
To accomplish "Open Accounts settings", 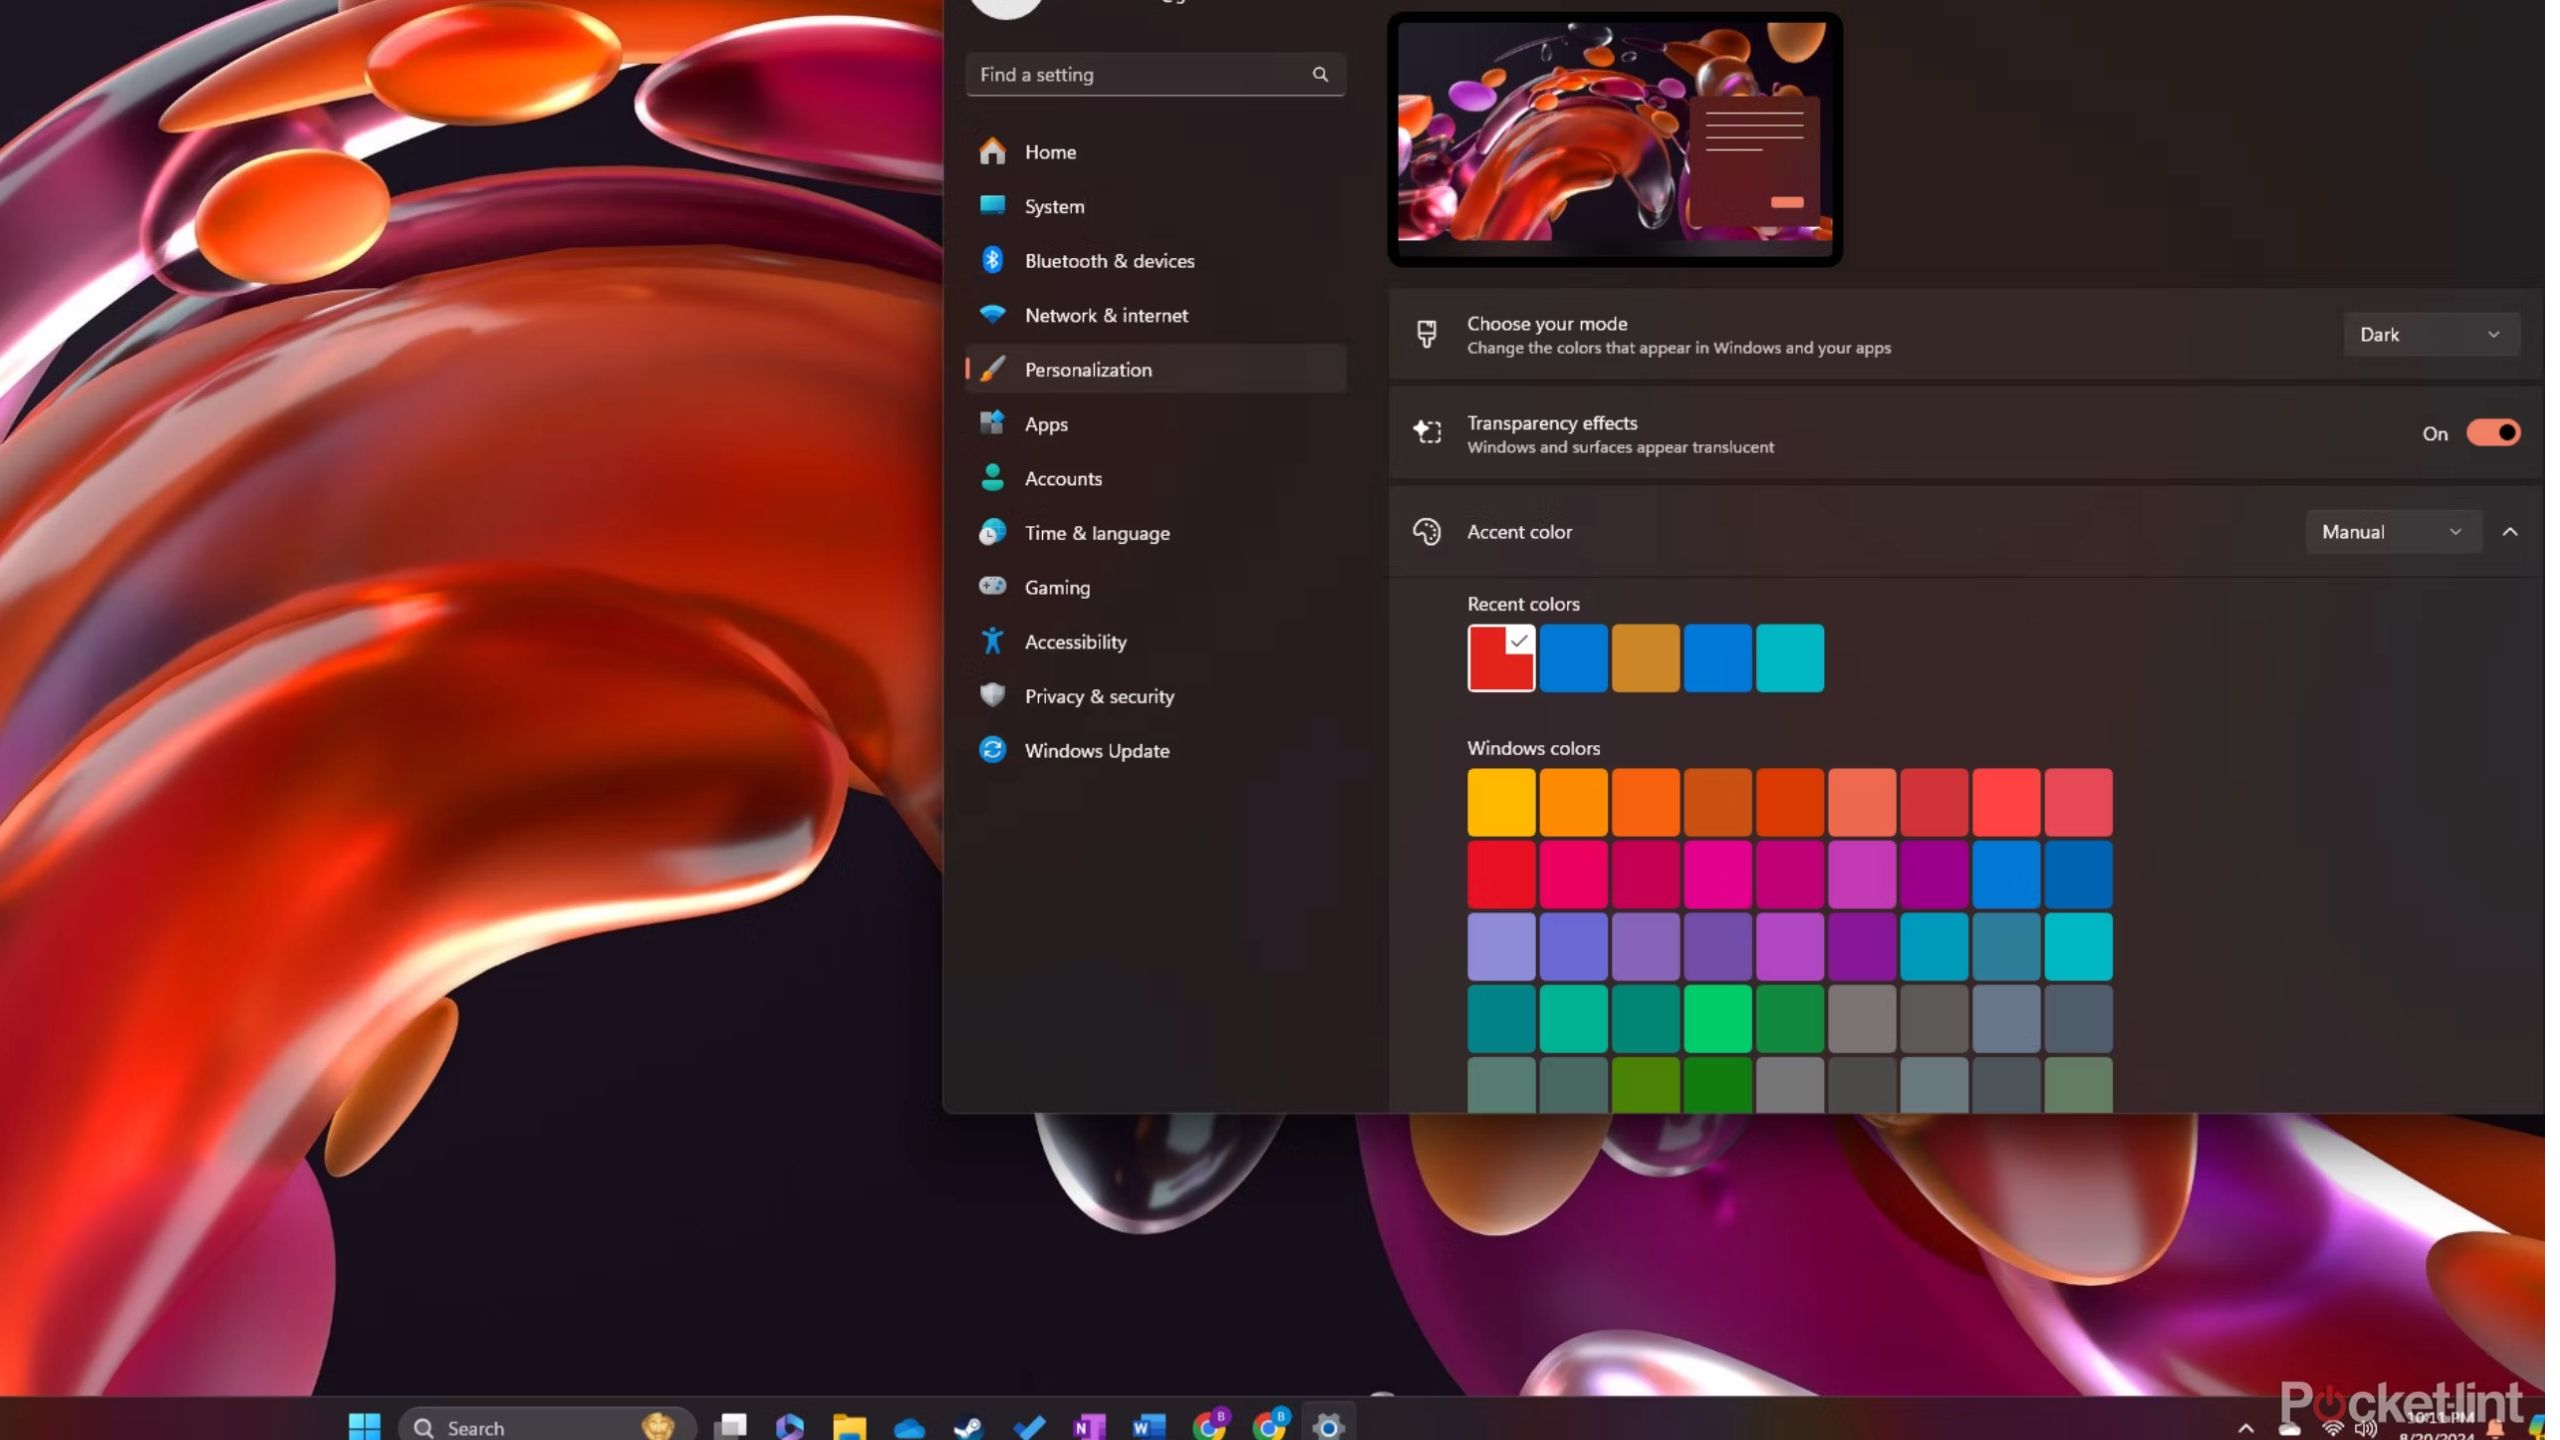I will tap(1063, 478).
